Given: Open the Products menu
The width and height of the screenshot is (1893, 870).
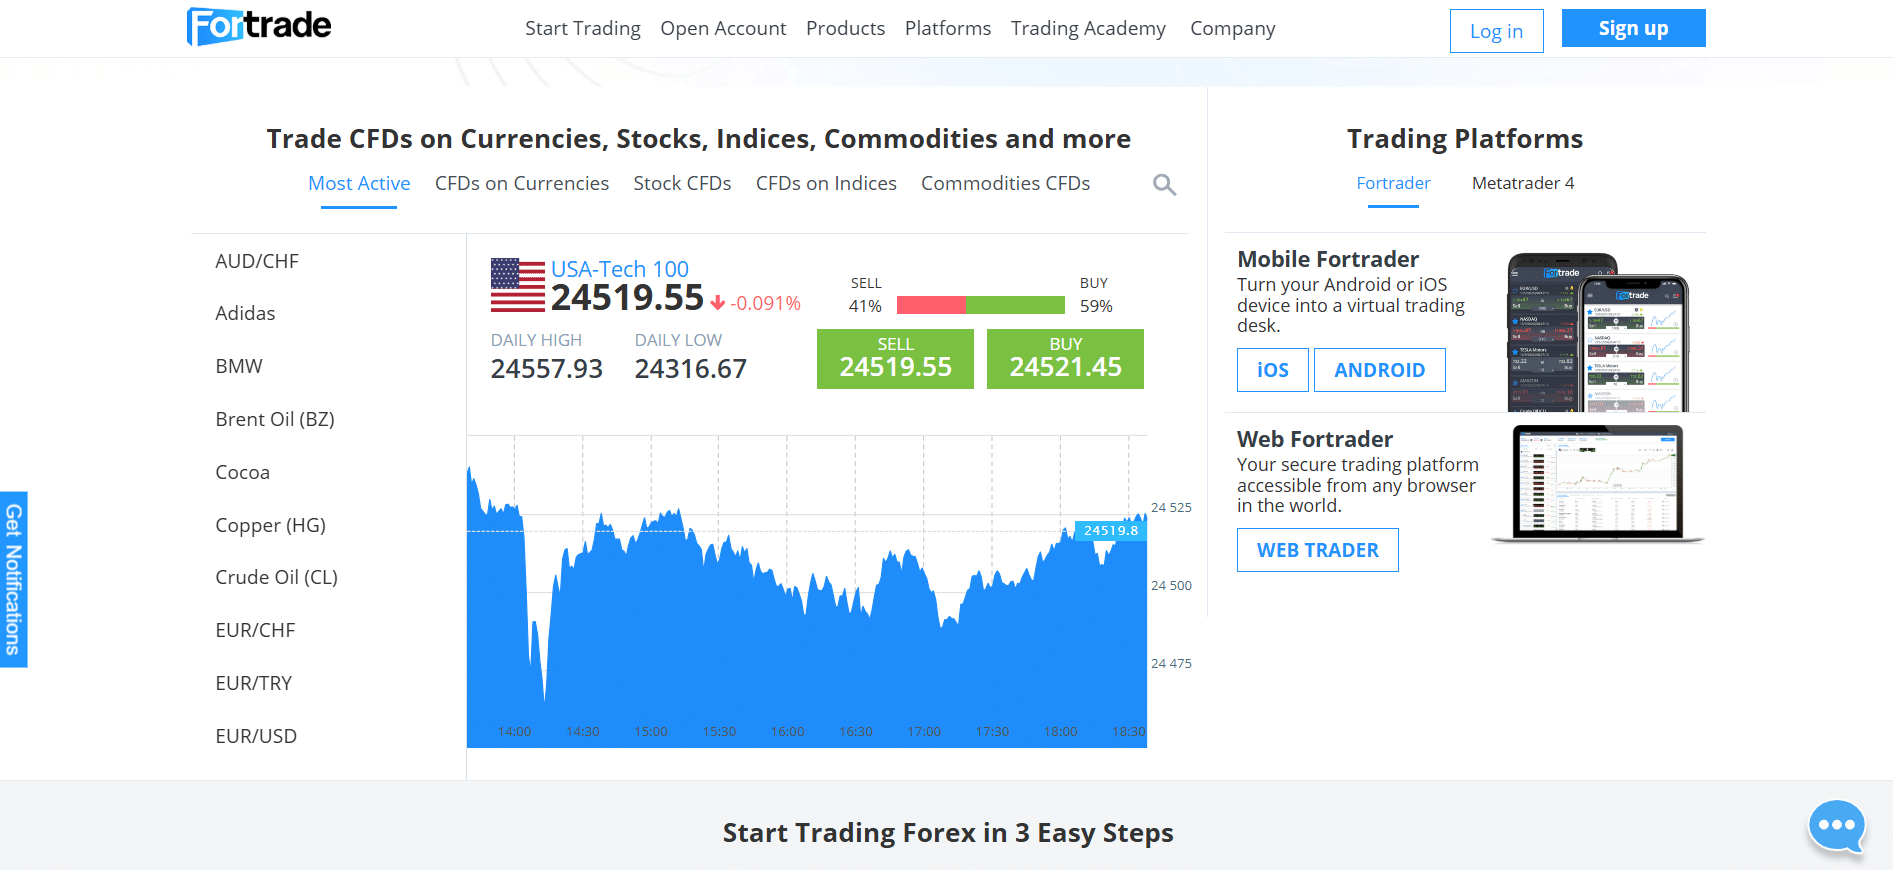Looking at the screenshot, I should coord(846,28).
